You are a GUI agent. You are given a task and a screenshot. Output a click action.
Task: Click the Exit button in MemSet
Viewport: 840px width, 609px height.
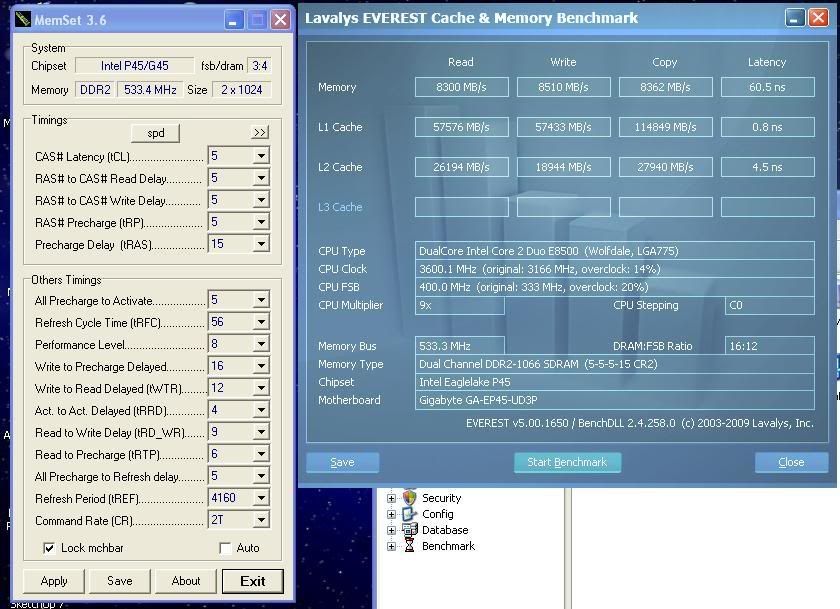coord(252,581)
